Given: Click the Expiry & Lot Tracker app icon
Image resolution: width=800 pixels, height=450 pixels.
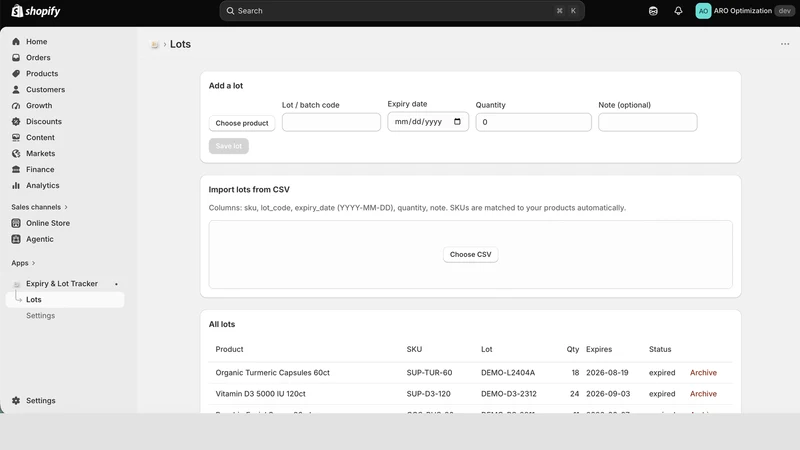Looking at the screenshot, I should click(16, 284).
